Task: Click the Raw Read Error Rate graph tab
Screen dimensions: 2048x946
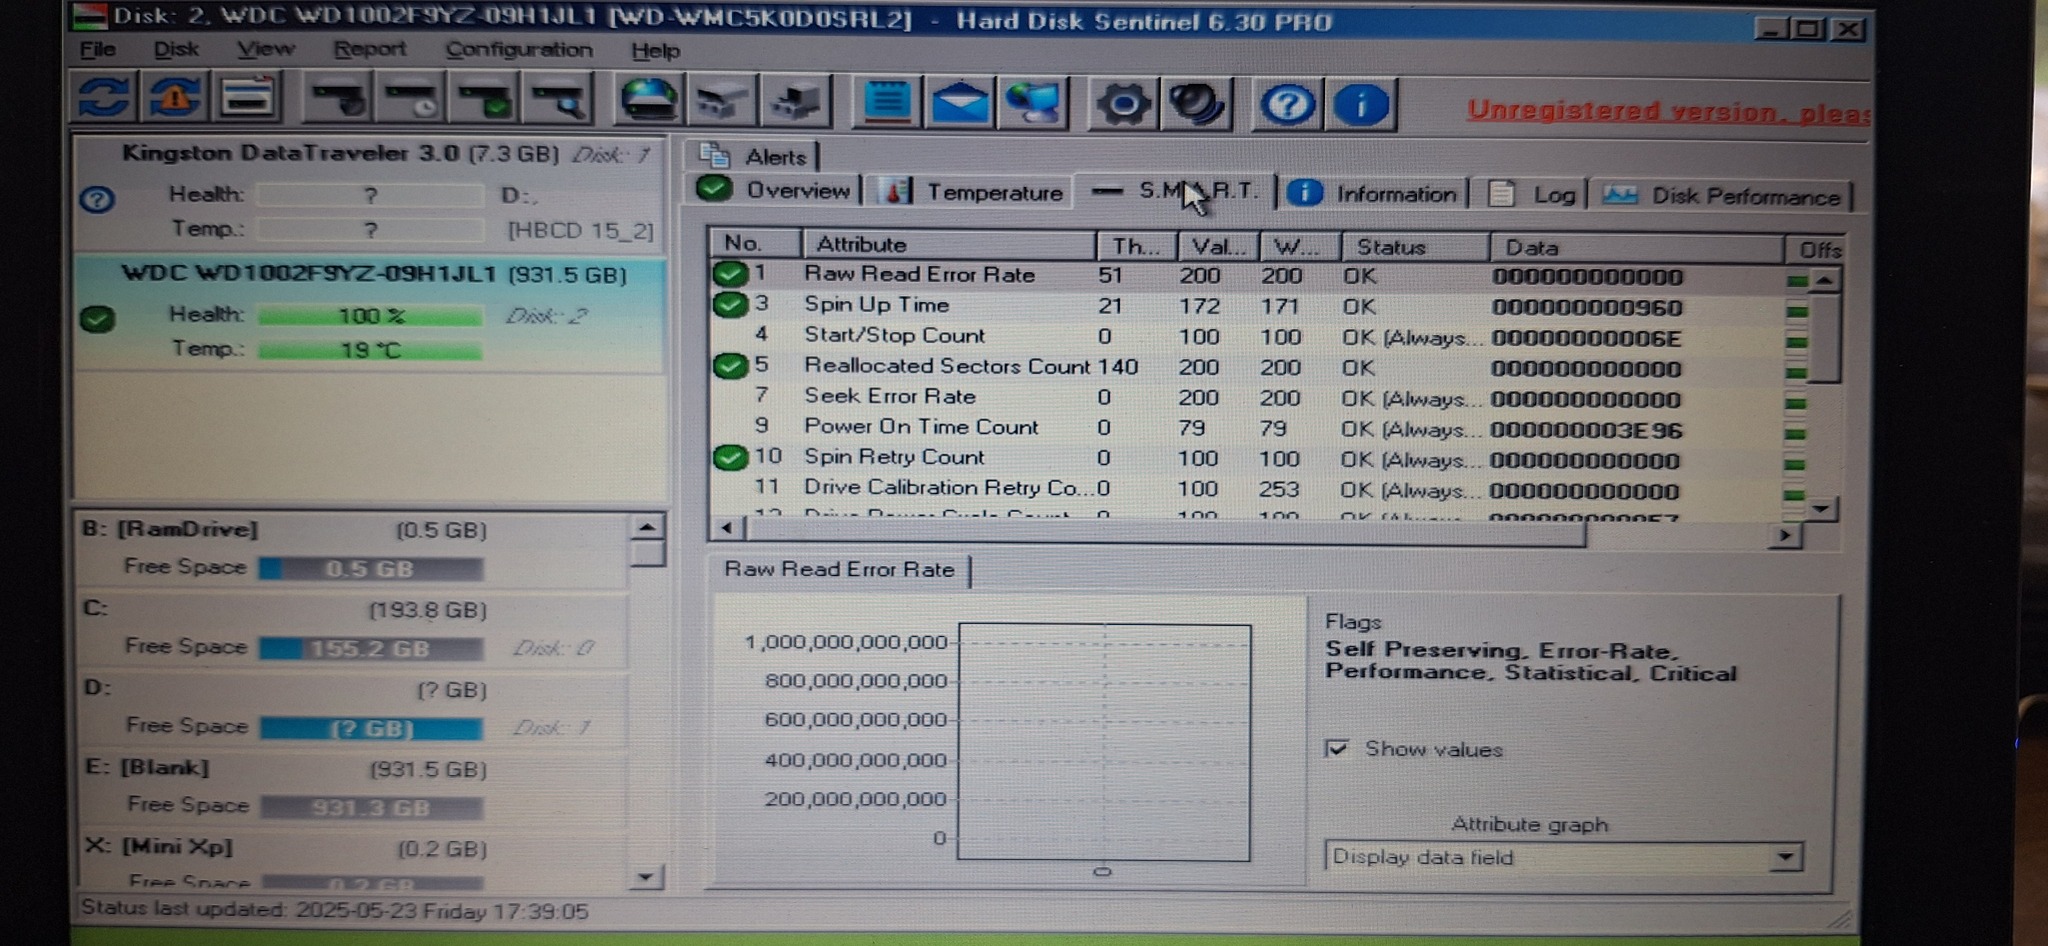Action: [839, 569]
